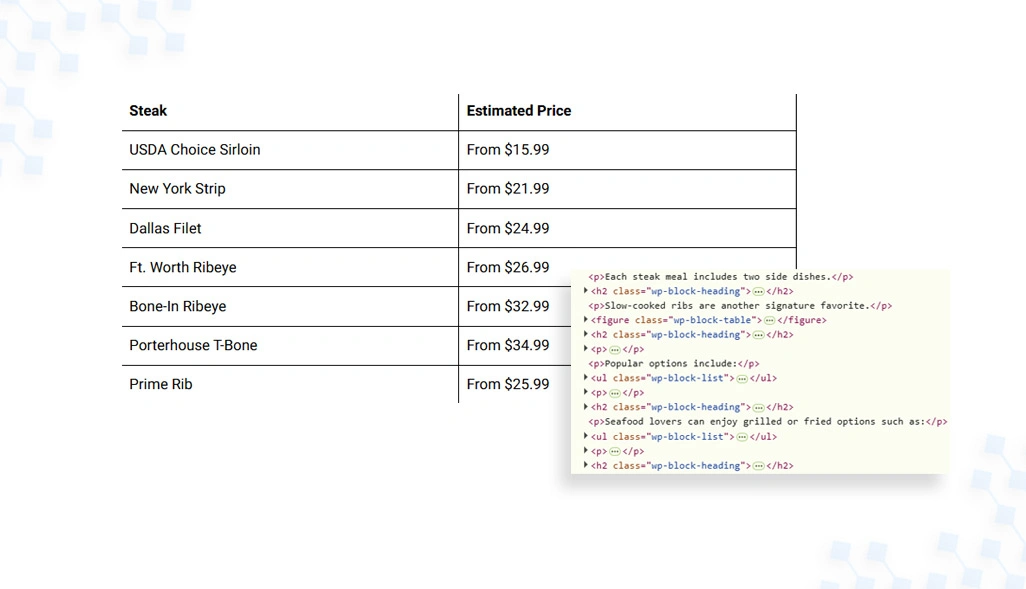The height and width of the screenshot is (589, 1026).
Task: Expand the last h2 wp-block-heading node arrow
Action: click(586, 465)
